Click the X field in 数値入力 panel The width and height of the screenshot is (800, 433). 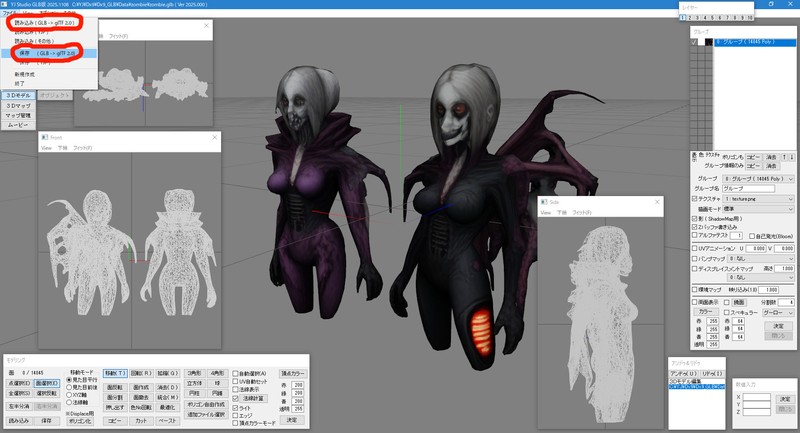[x=757, y=397]
